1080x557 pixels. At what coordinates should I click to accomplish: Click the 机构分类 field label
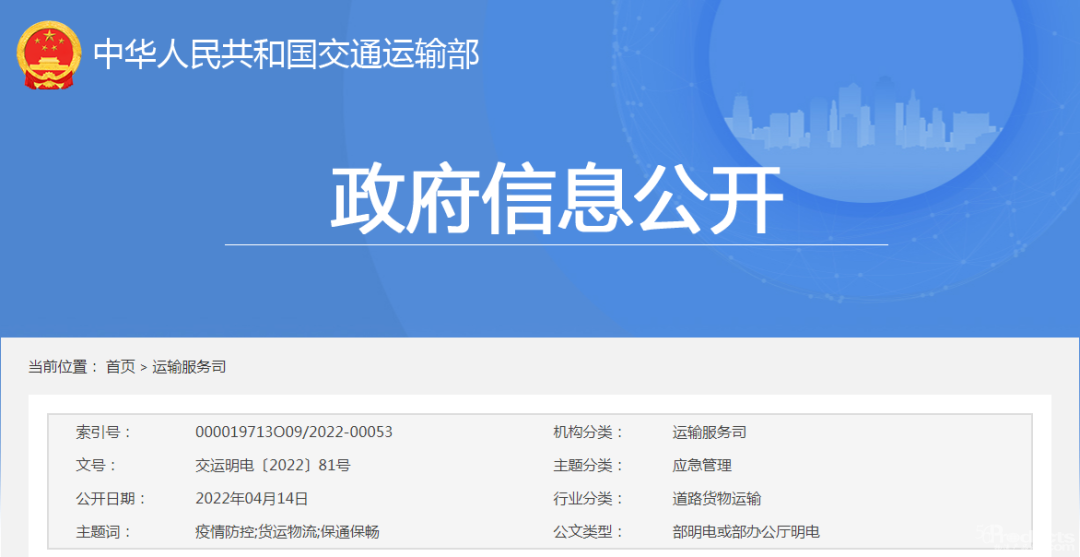click(588, 432)
